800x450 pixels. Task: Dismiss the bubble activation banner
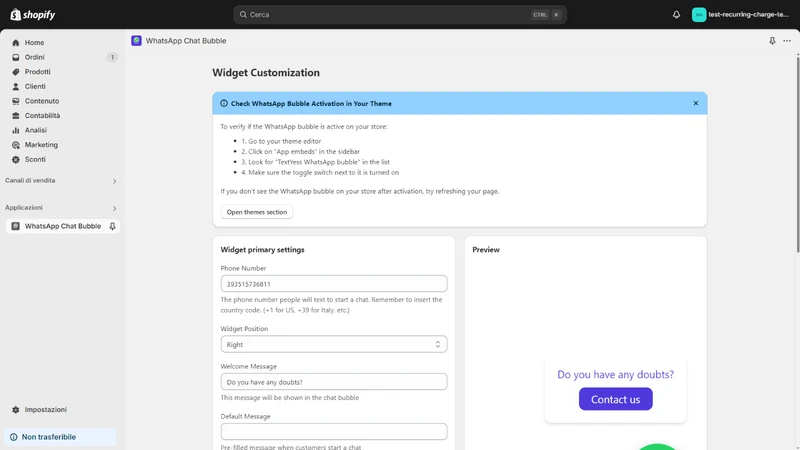click(x=695, y=103)
